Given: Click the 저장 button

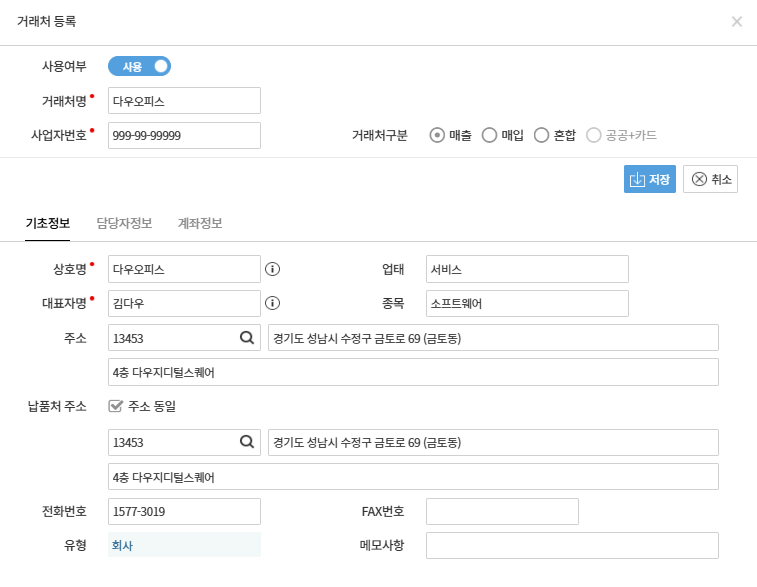Looking at the screenshot, I should click(x=650, y=179).
